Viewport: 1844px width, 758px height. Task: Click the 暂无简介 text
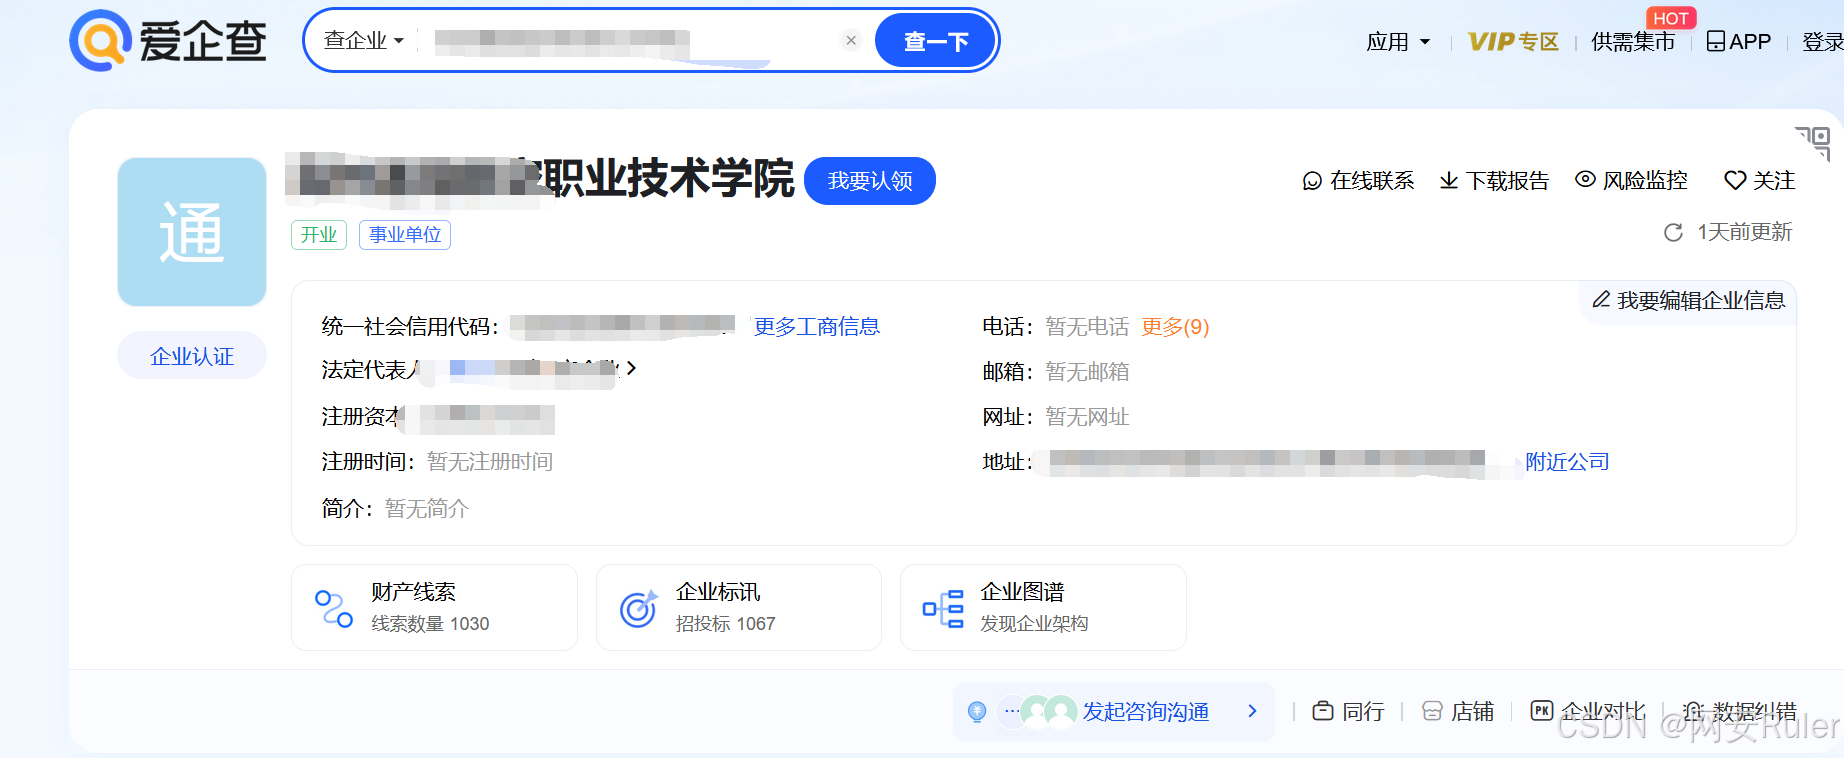(427, 509)
